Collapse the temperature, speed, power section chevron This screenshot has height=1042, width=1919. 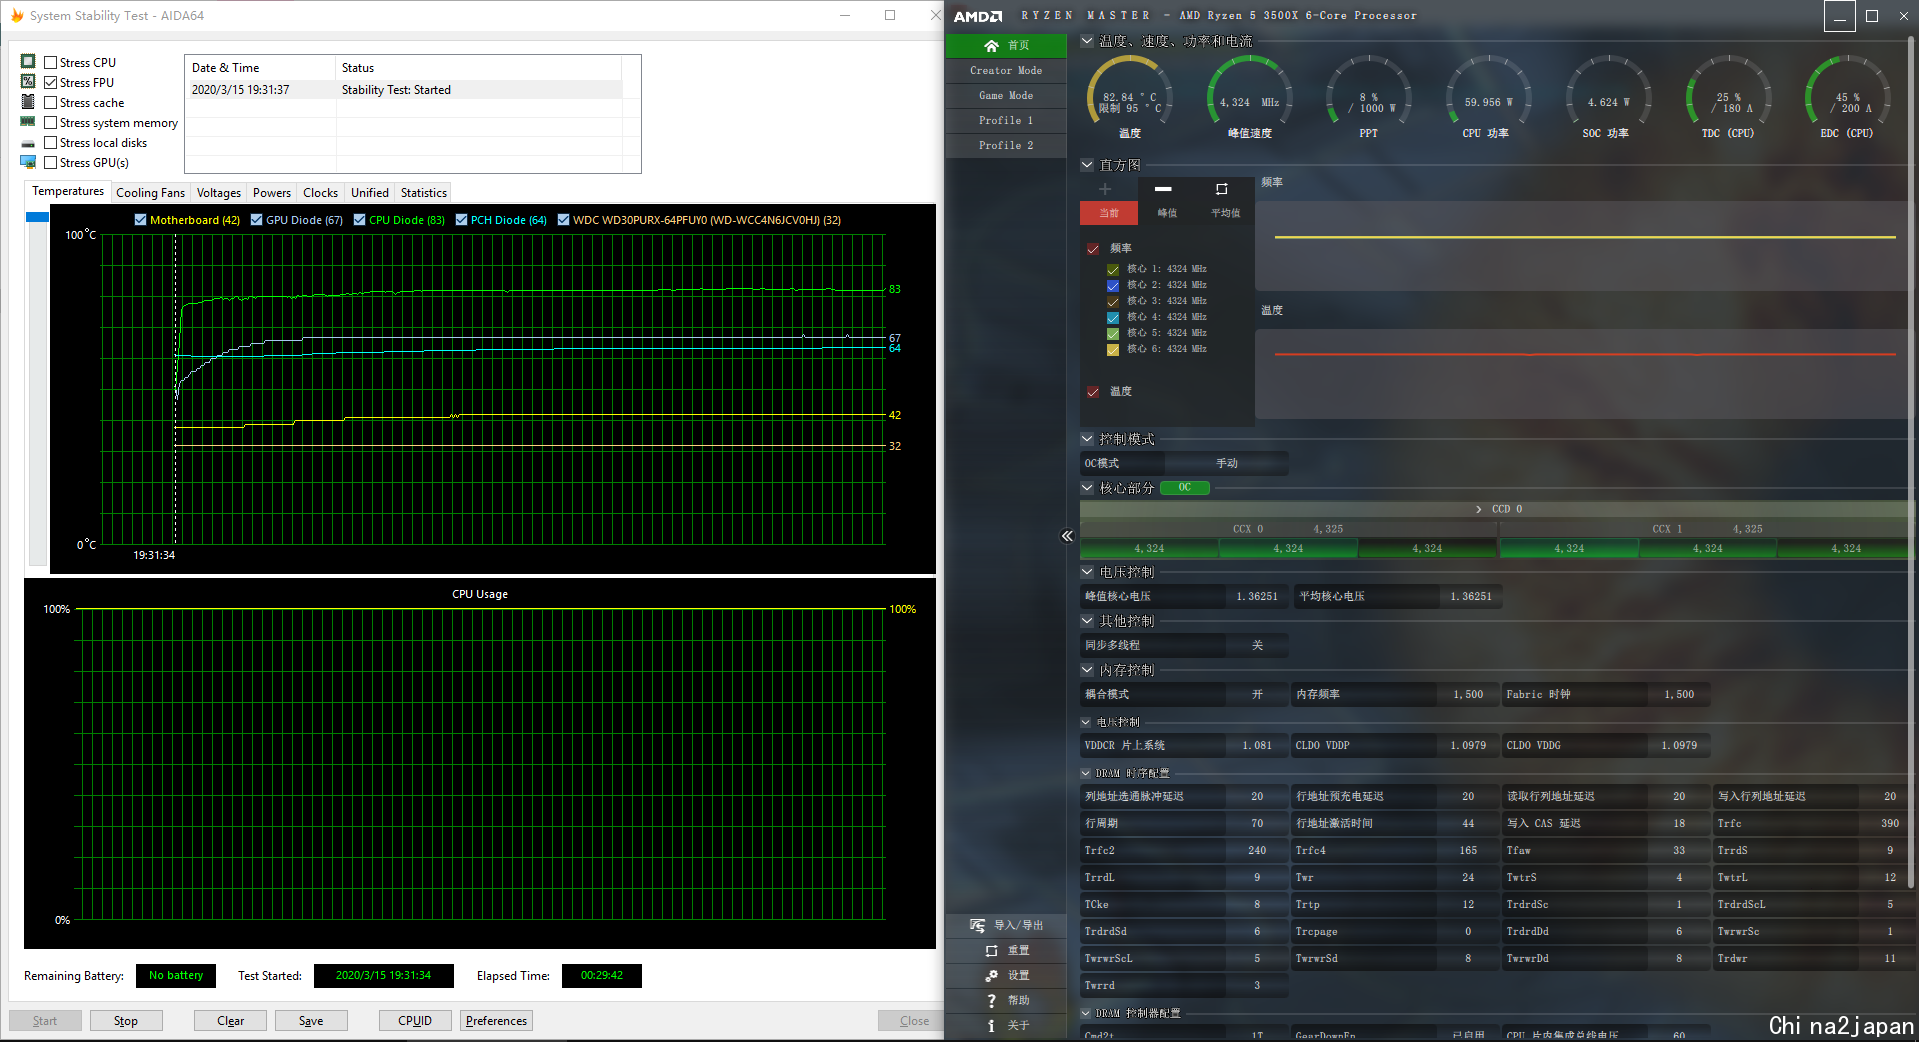click(x=1087, y=41)
